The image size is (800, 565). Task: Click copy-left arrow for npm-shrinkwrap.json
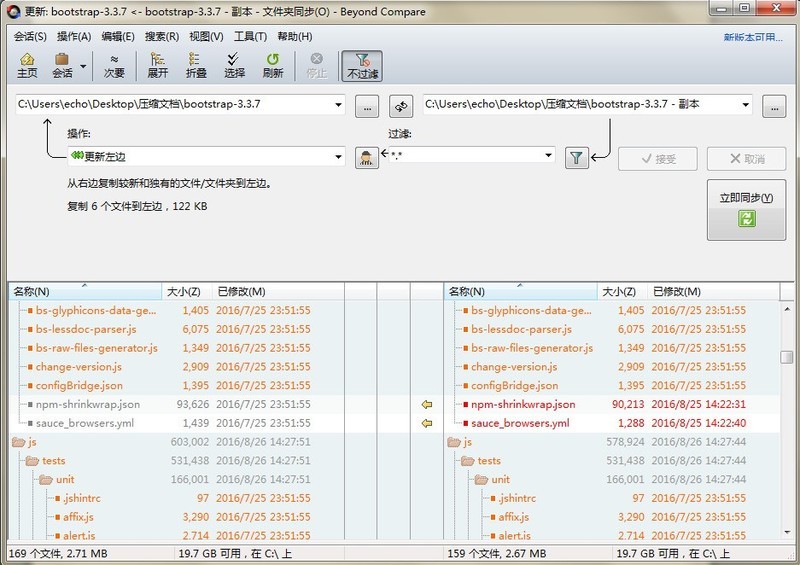[x=427, y=405]
